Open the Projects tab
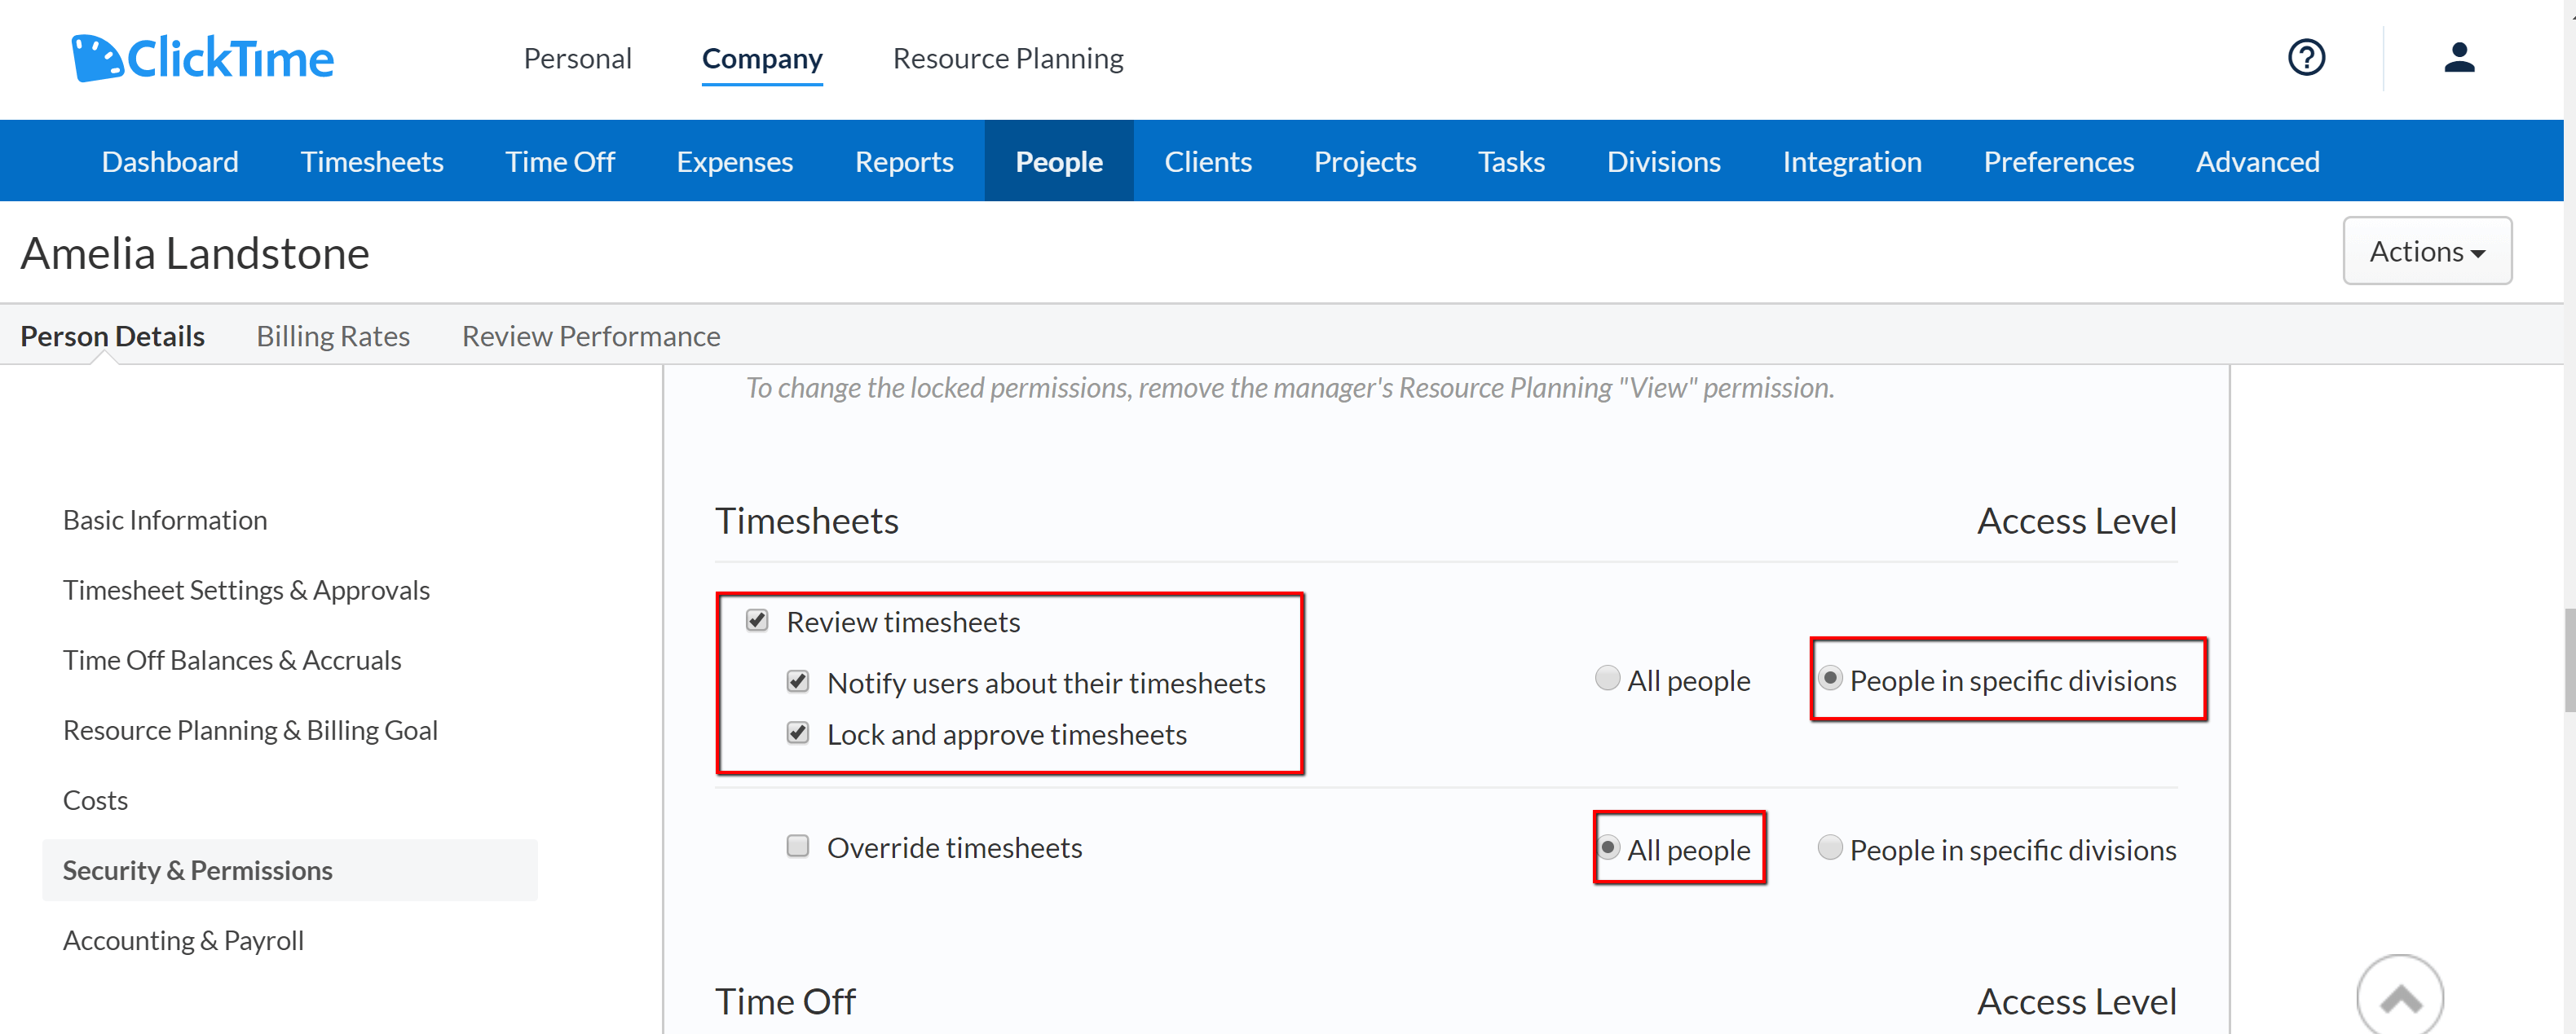This screenshot has height=1034, width=2576. pyautogui.click(x=1365, y=161)
